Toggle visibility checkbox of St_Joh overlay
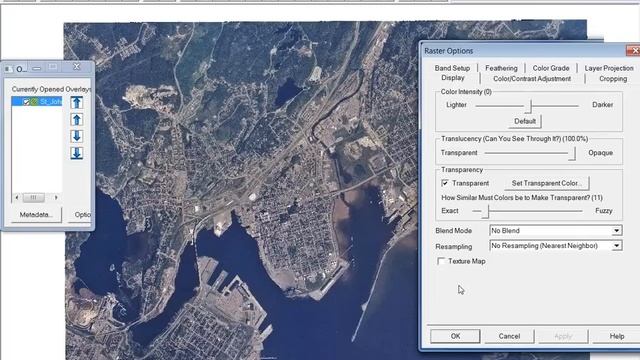The width and height of the screenshot is (640, 360). pyautogui.click(x=26, y=102)
